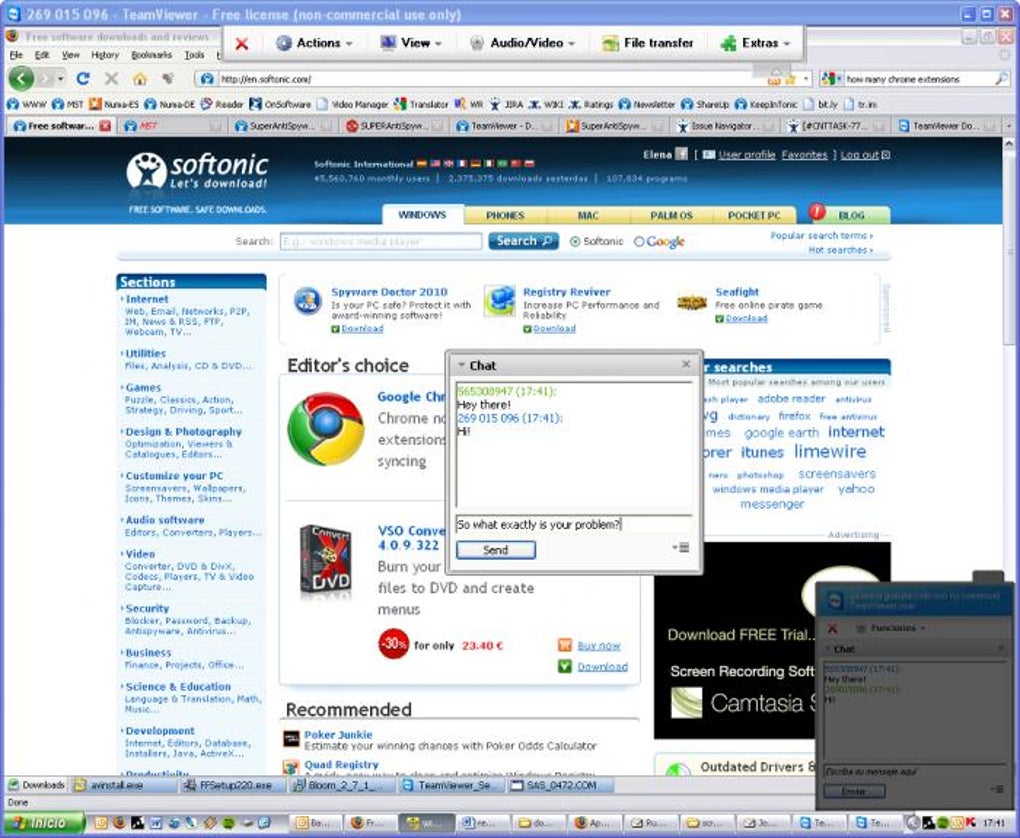Click the green back arrow button

coord(21,79)
